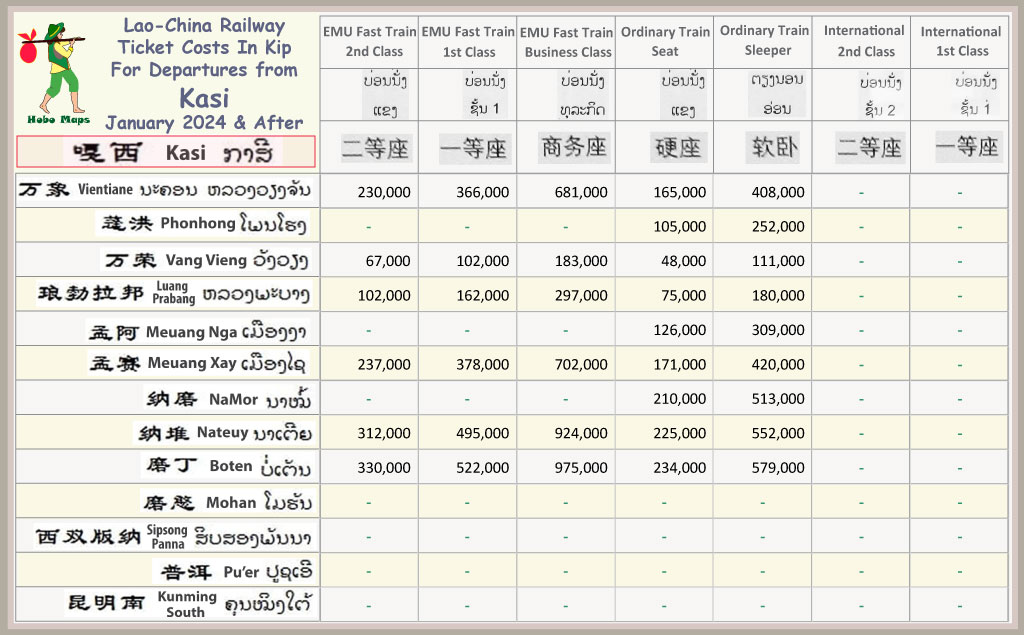Select the EMU Fast Train 2nd Class header

369,41
